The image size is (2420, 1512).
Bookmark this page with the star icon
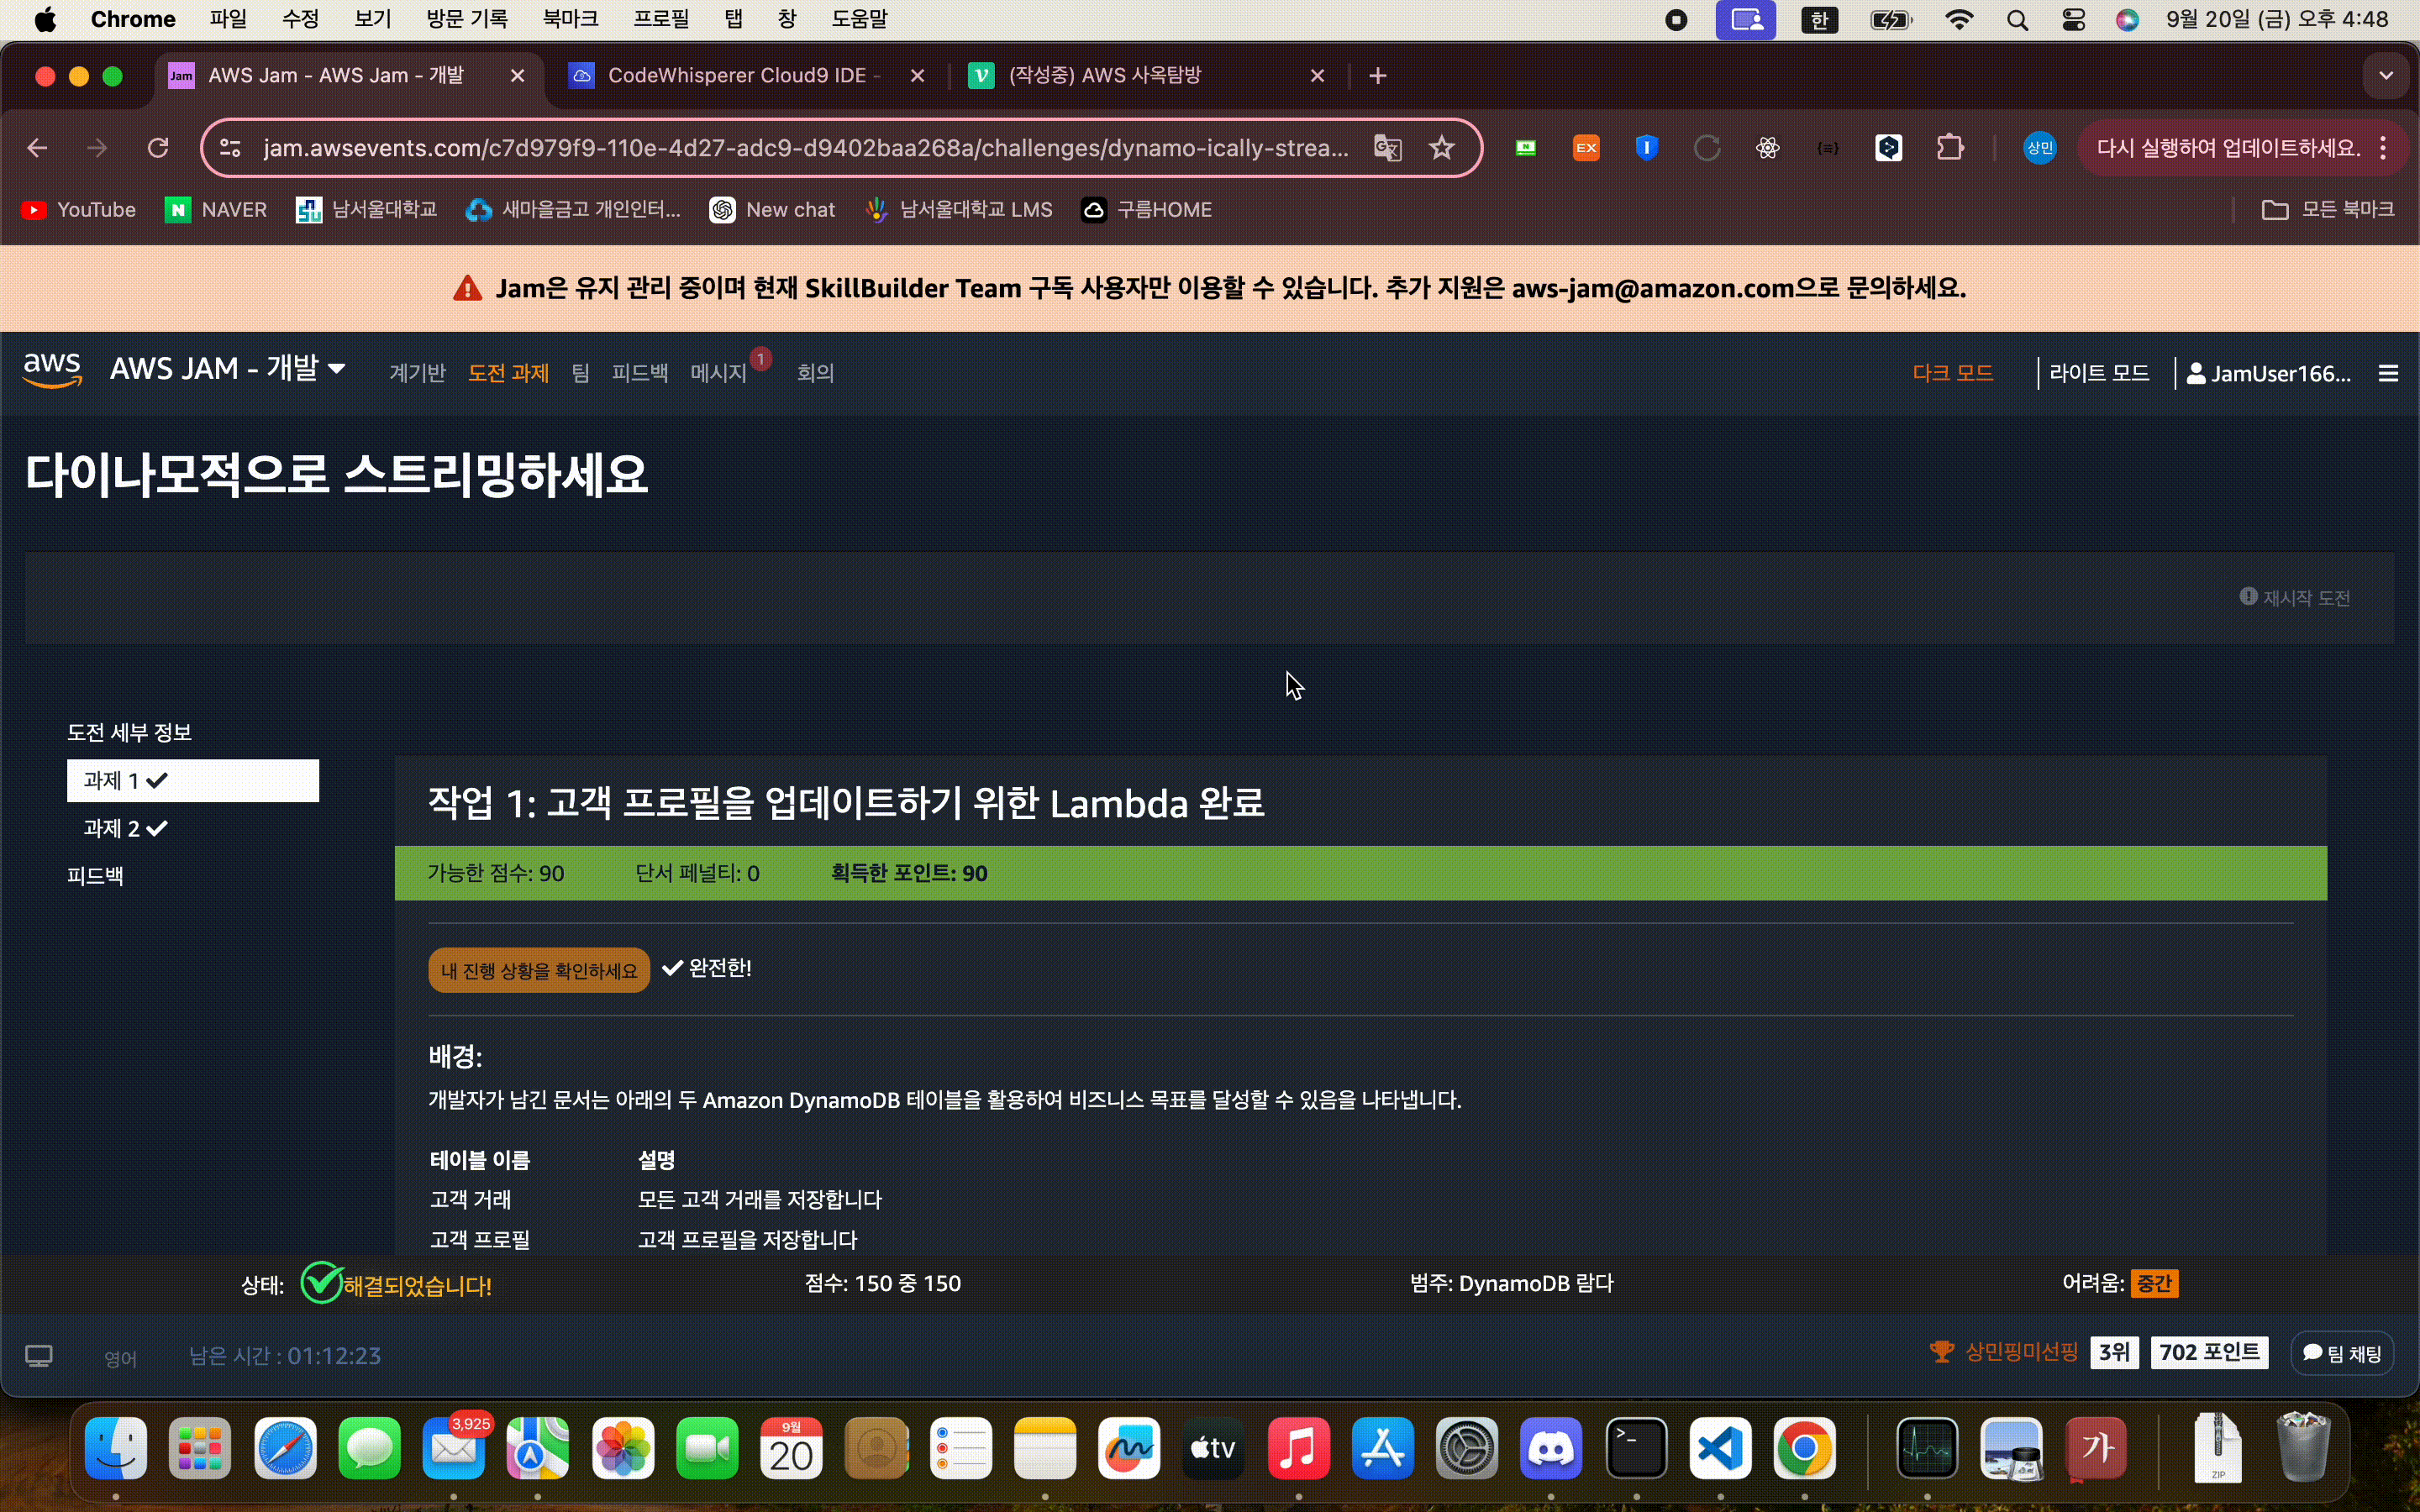[x=1441, y=148]
